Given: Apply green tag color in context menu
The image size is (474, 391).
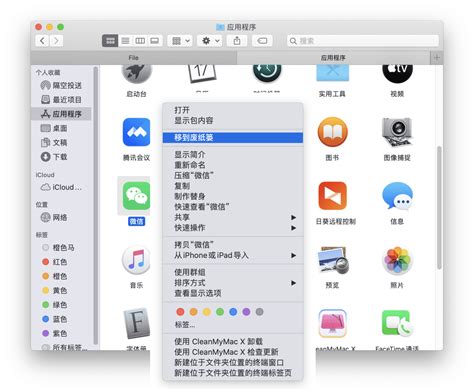Looking at the screenshot, I should pos(220,312).
